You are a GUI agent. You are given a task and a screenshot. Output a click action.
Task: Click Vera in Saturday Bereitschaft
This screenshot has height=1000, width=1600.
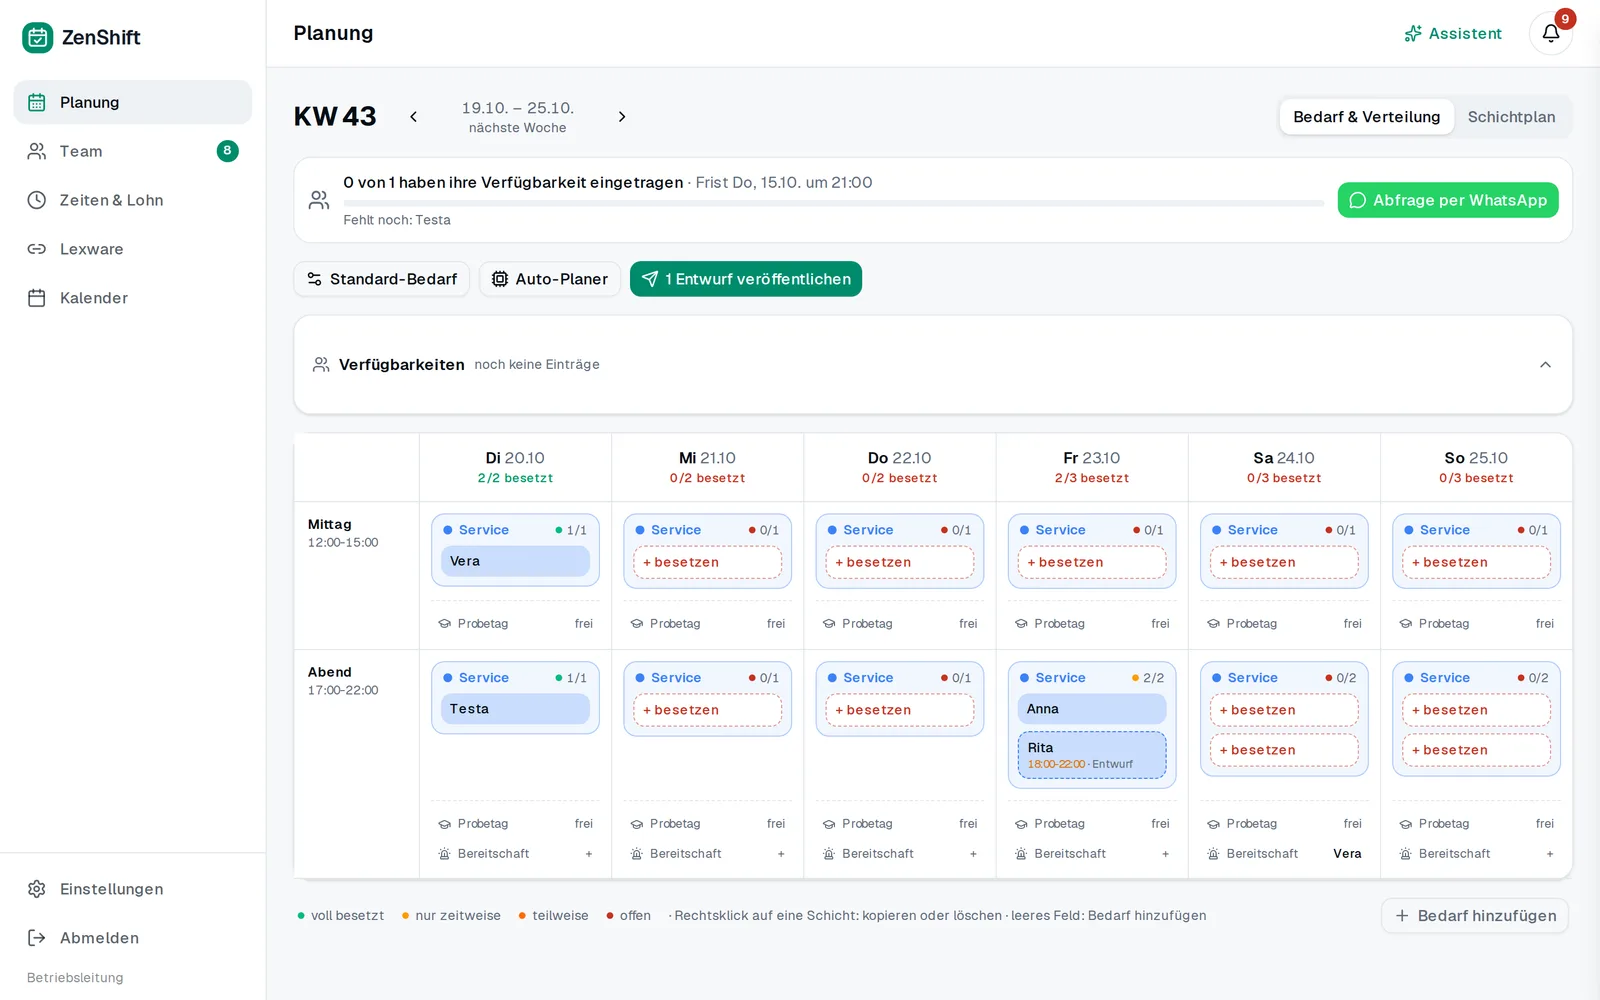point(1347,854)
